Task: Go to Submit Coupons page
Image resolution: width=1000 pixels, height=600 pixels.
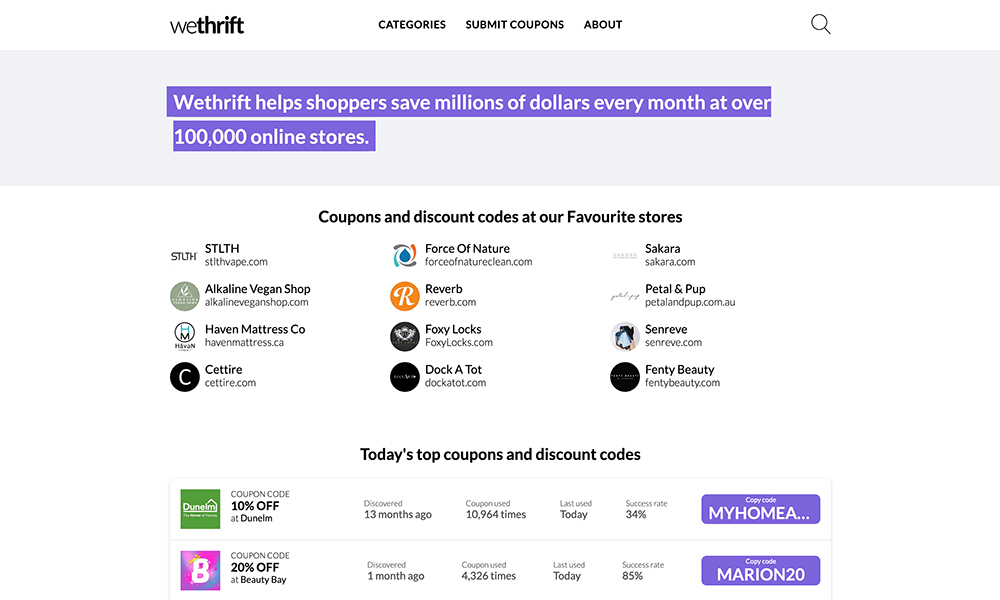Action: [x=514, y=25]
